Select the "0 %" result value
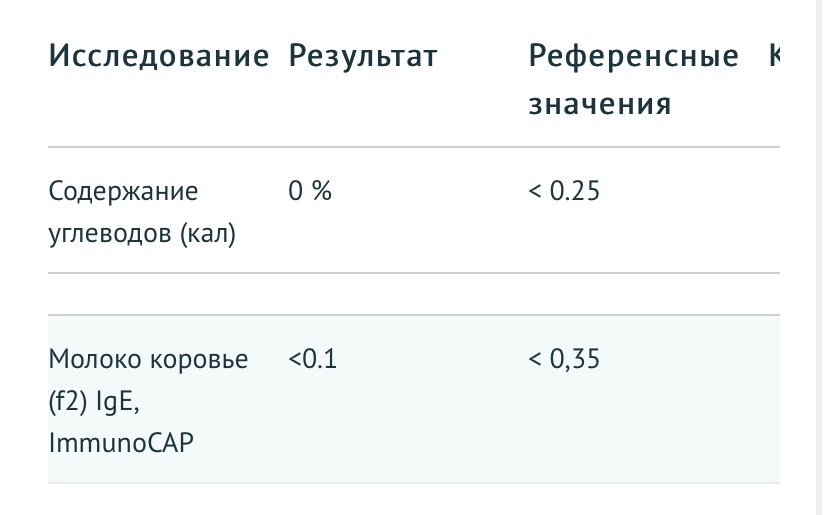This screenshot has height=515, width=828. [x=309, y=191]
